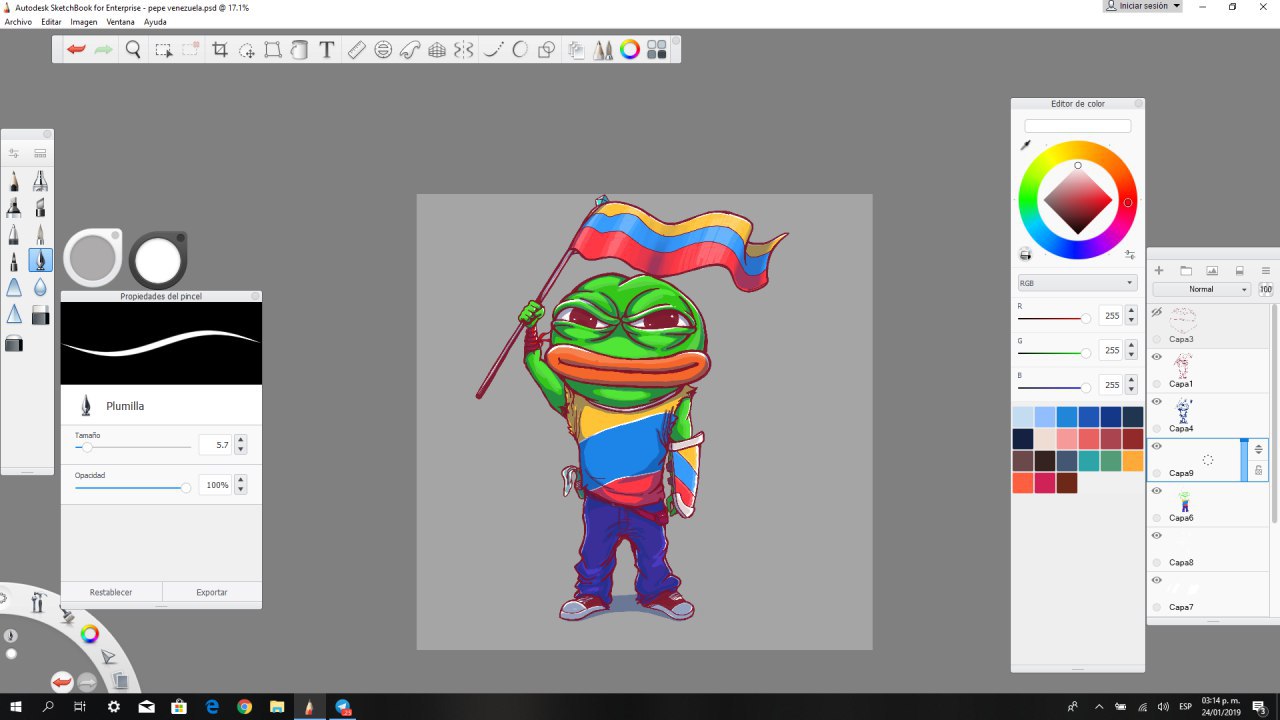
Task: Activate the French Curve tool
Action: tap(410, 49)
